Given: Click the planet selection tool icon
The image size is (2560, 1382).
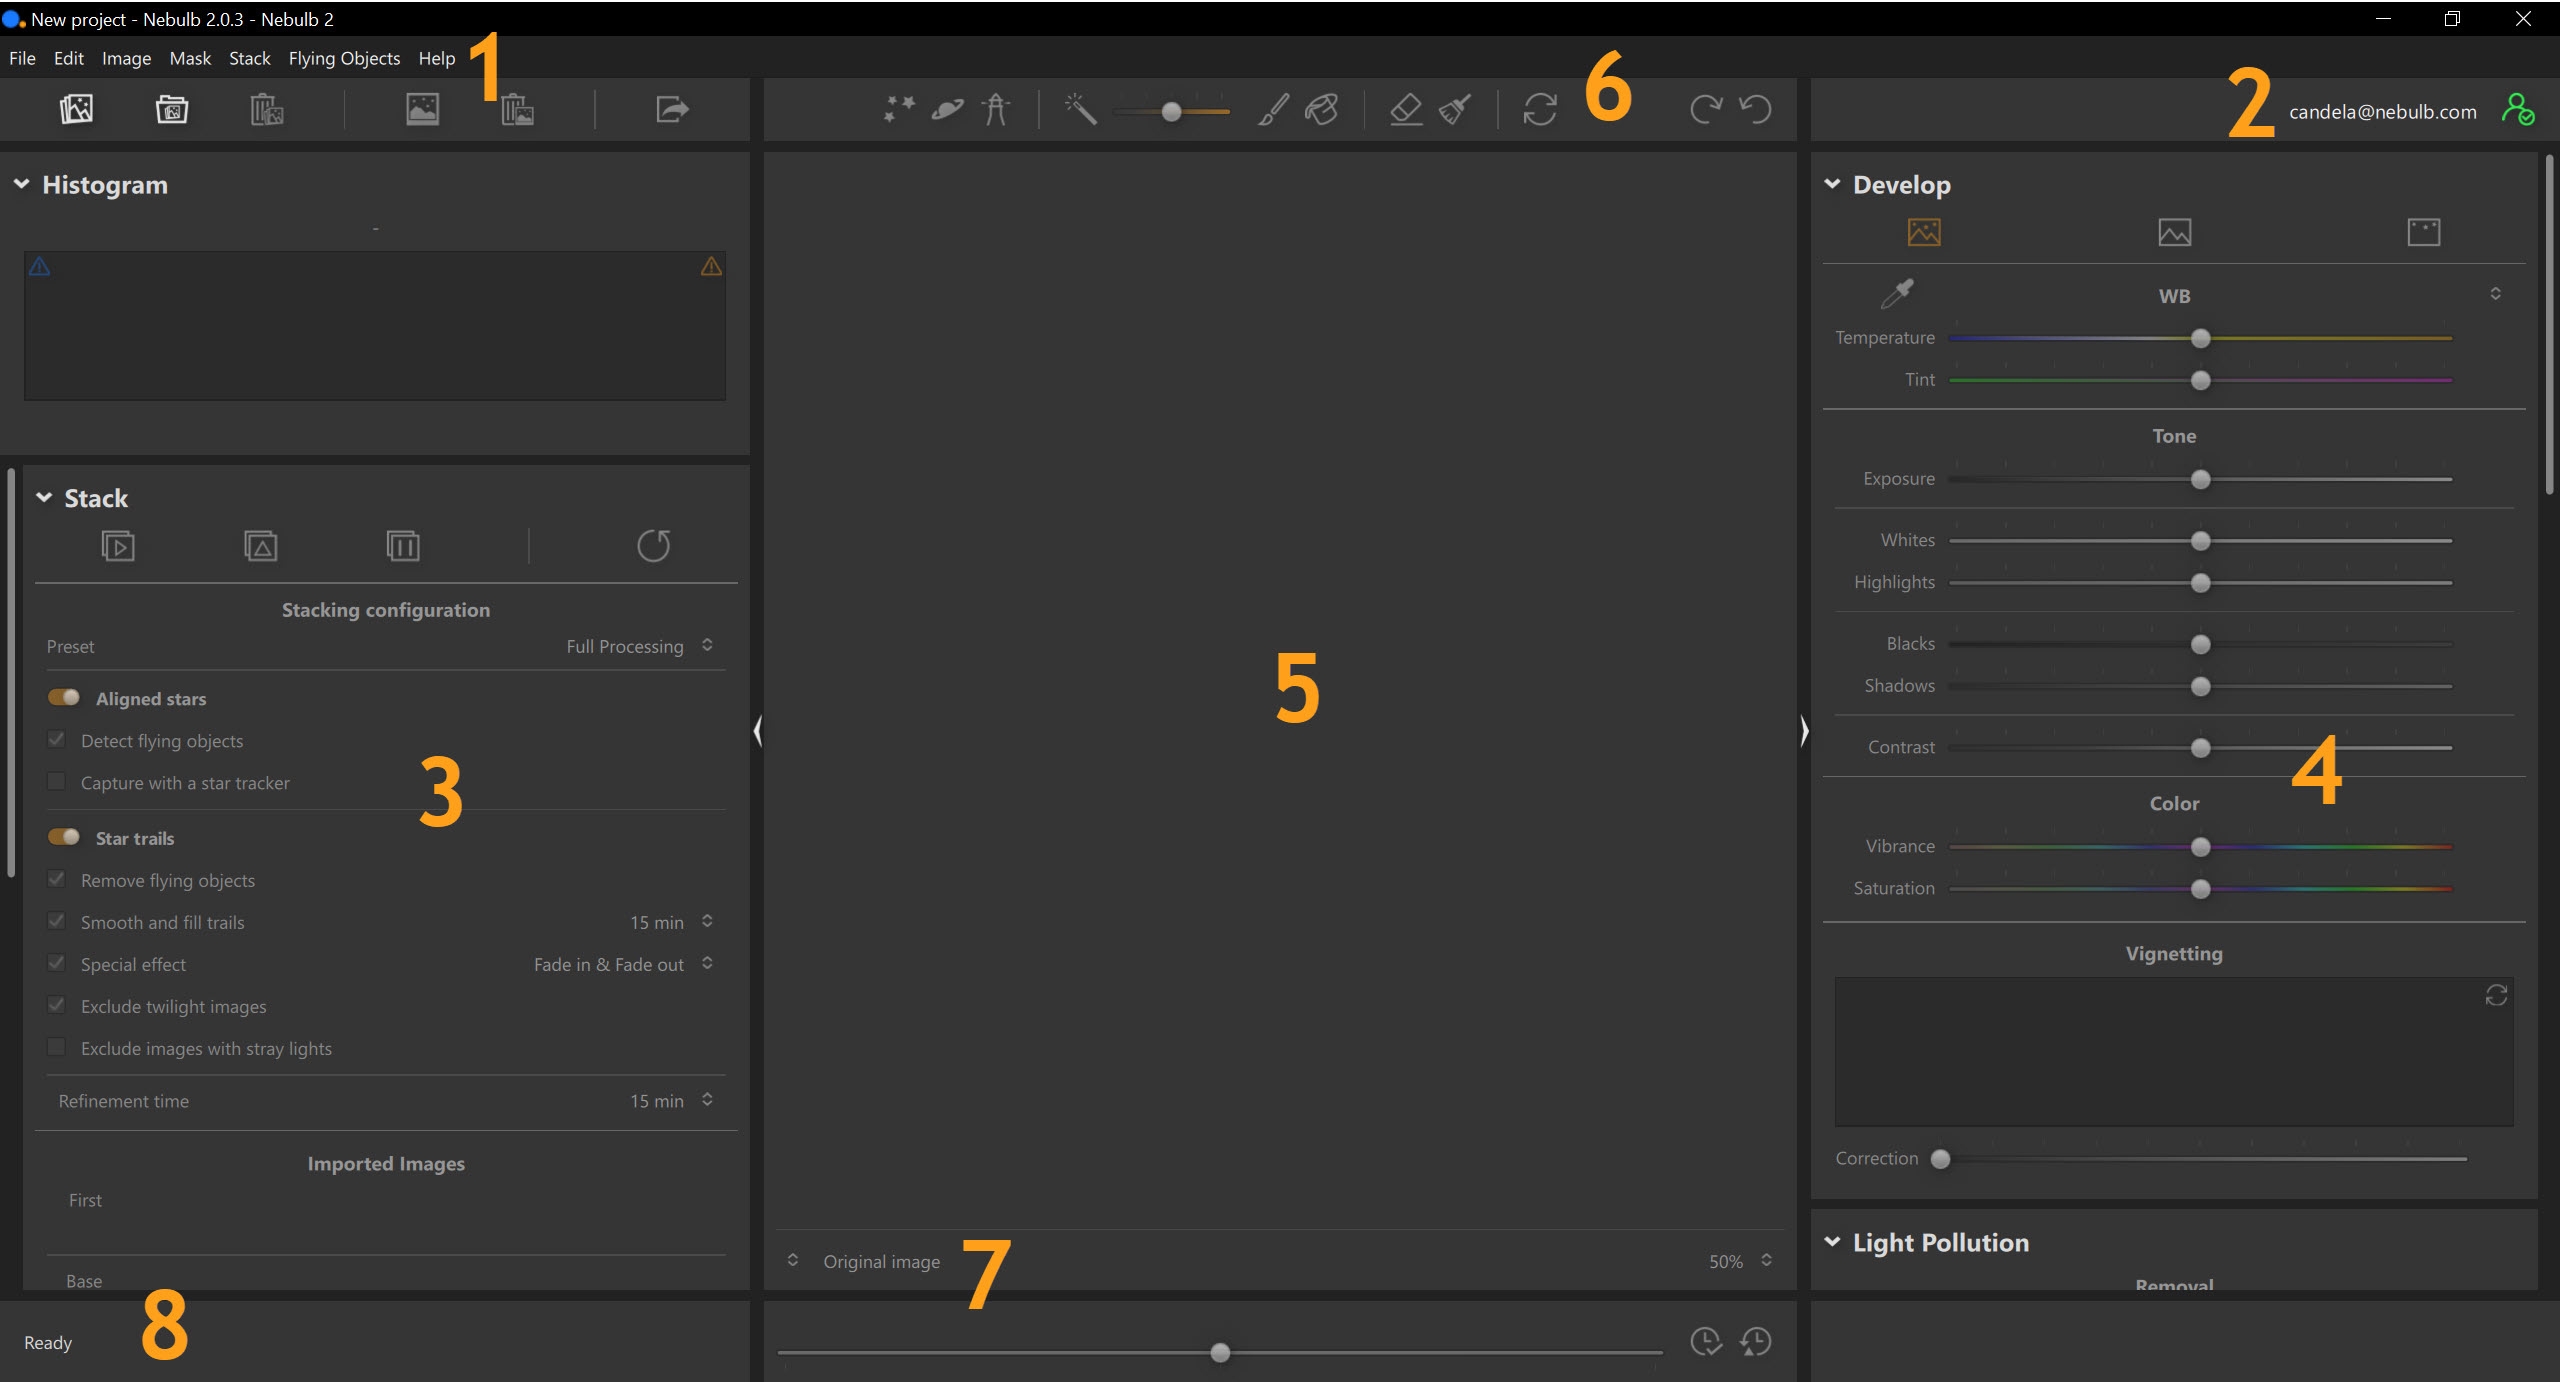Looking at the screenshot, I should [x=947, y=109].
